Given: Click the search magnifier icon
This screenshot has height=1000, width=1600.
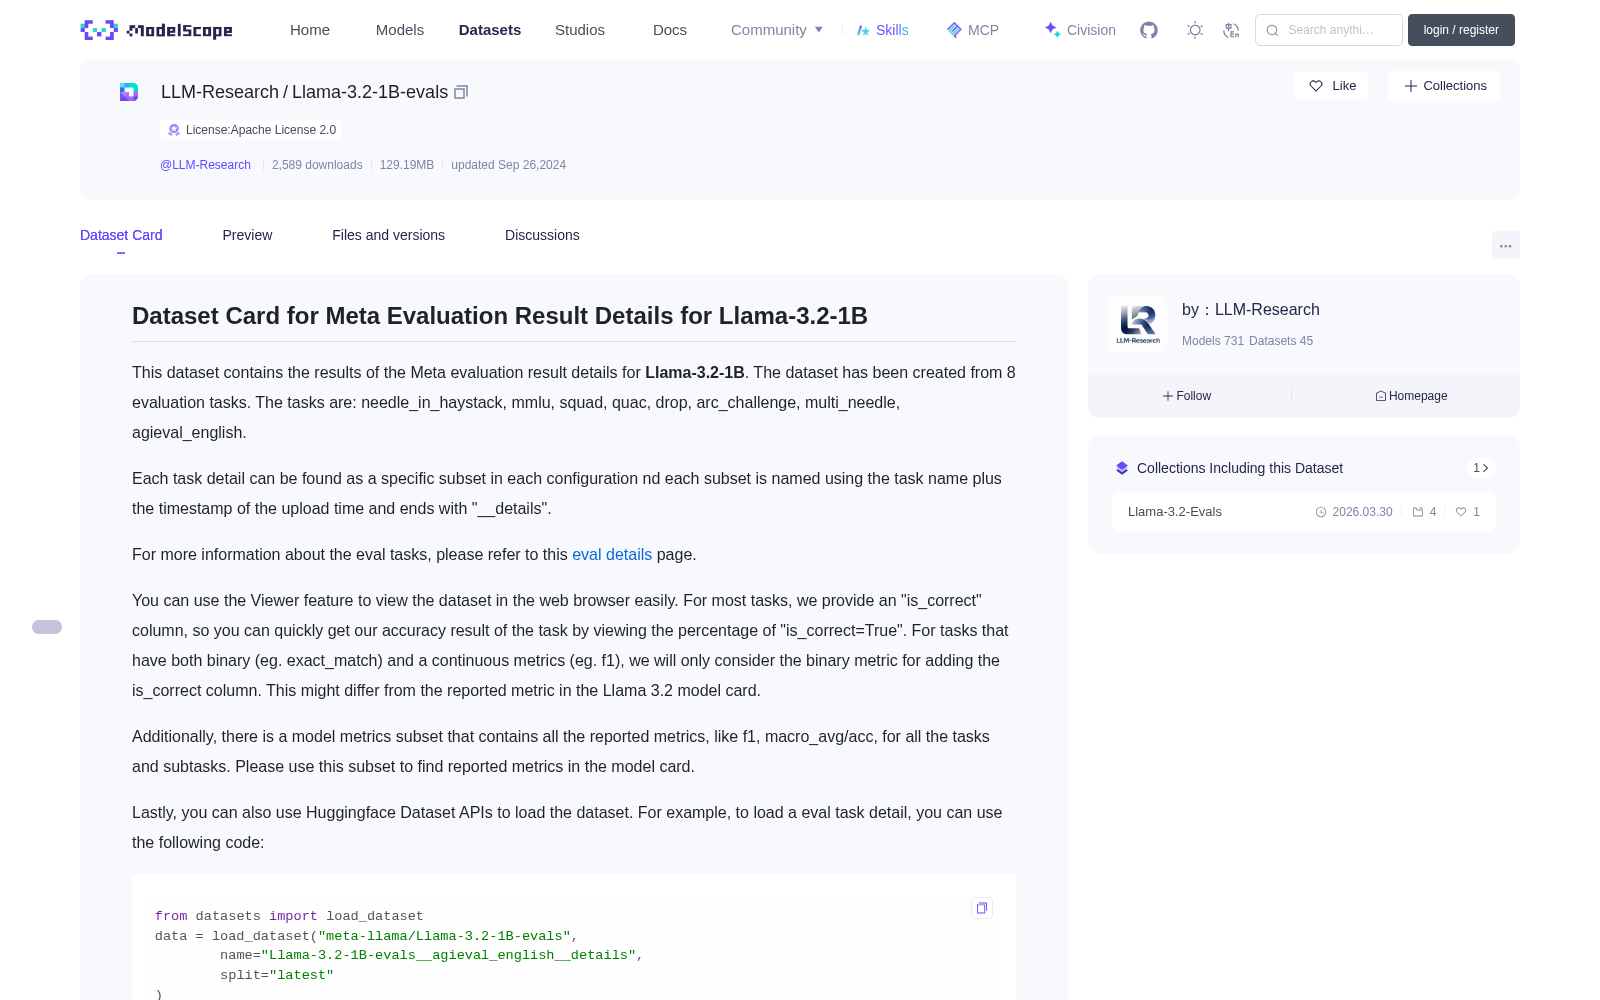Looking at the screenshot, I should coord(1272,30).
